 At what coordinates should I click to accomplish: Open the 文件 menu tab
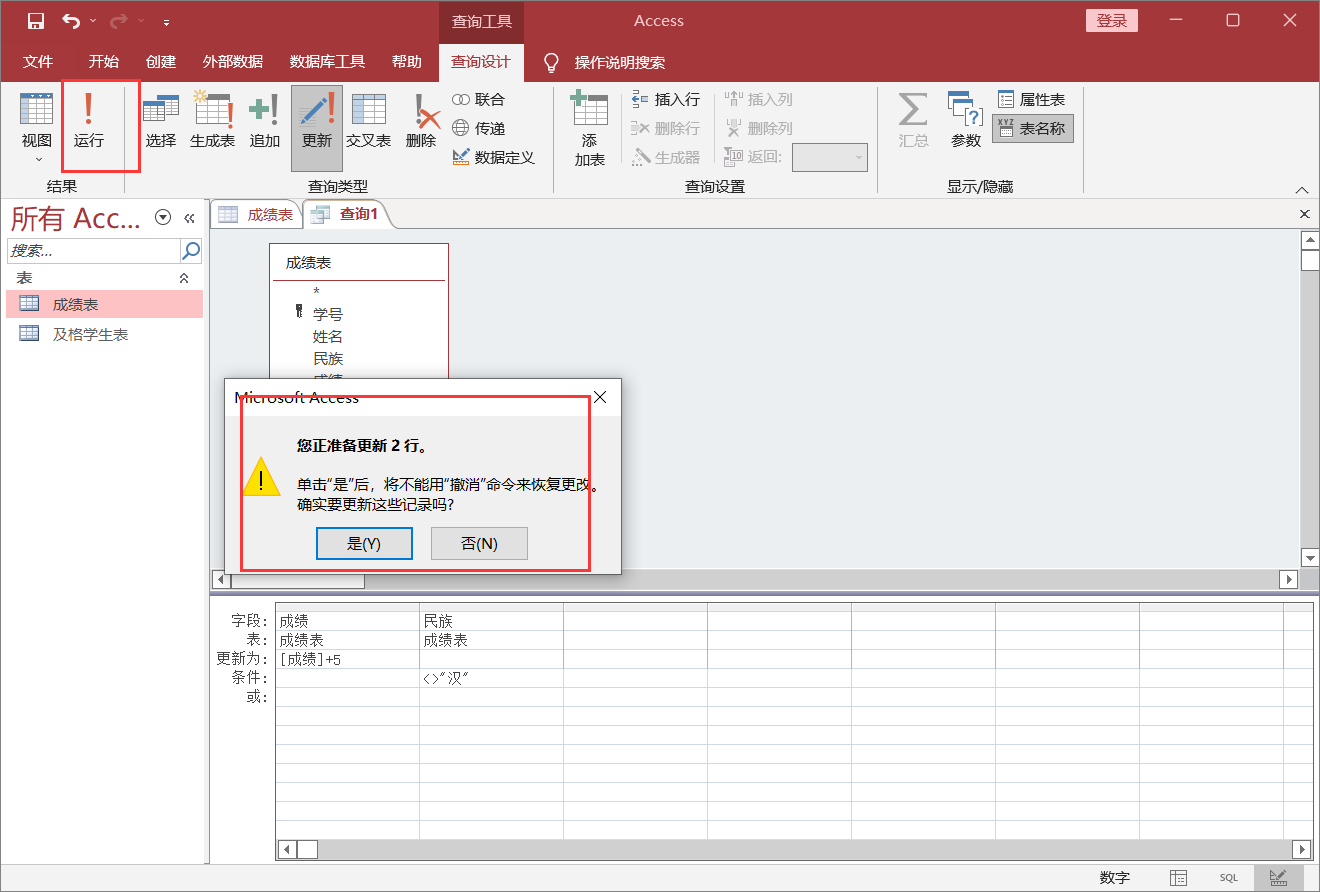coord(38,62)
